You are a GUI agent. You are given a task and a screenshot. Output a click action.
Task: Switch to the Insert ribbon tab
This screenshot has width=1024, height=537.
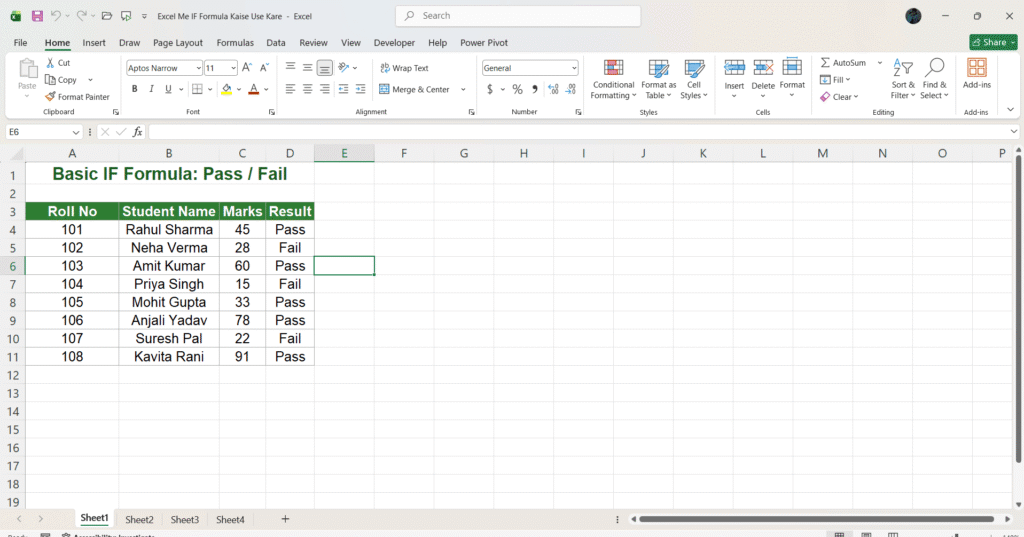point(94,42)
